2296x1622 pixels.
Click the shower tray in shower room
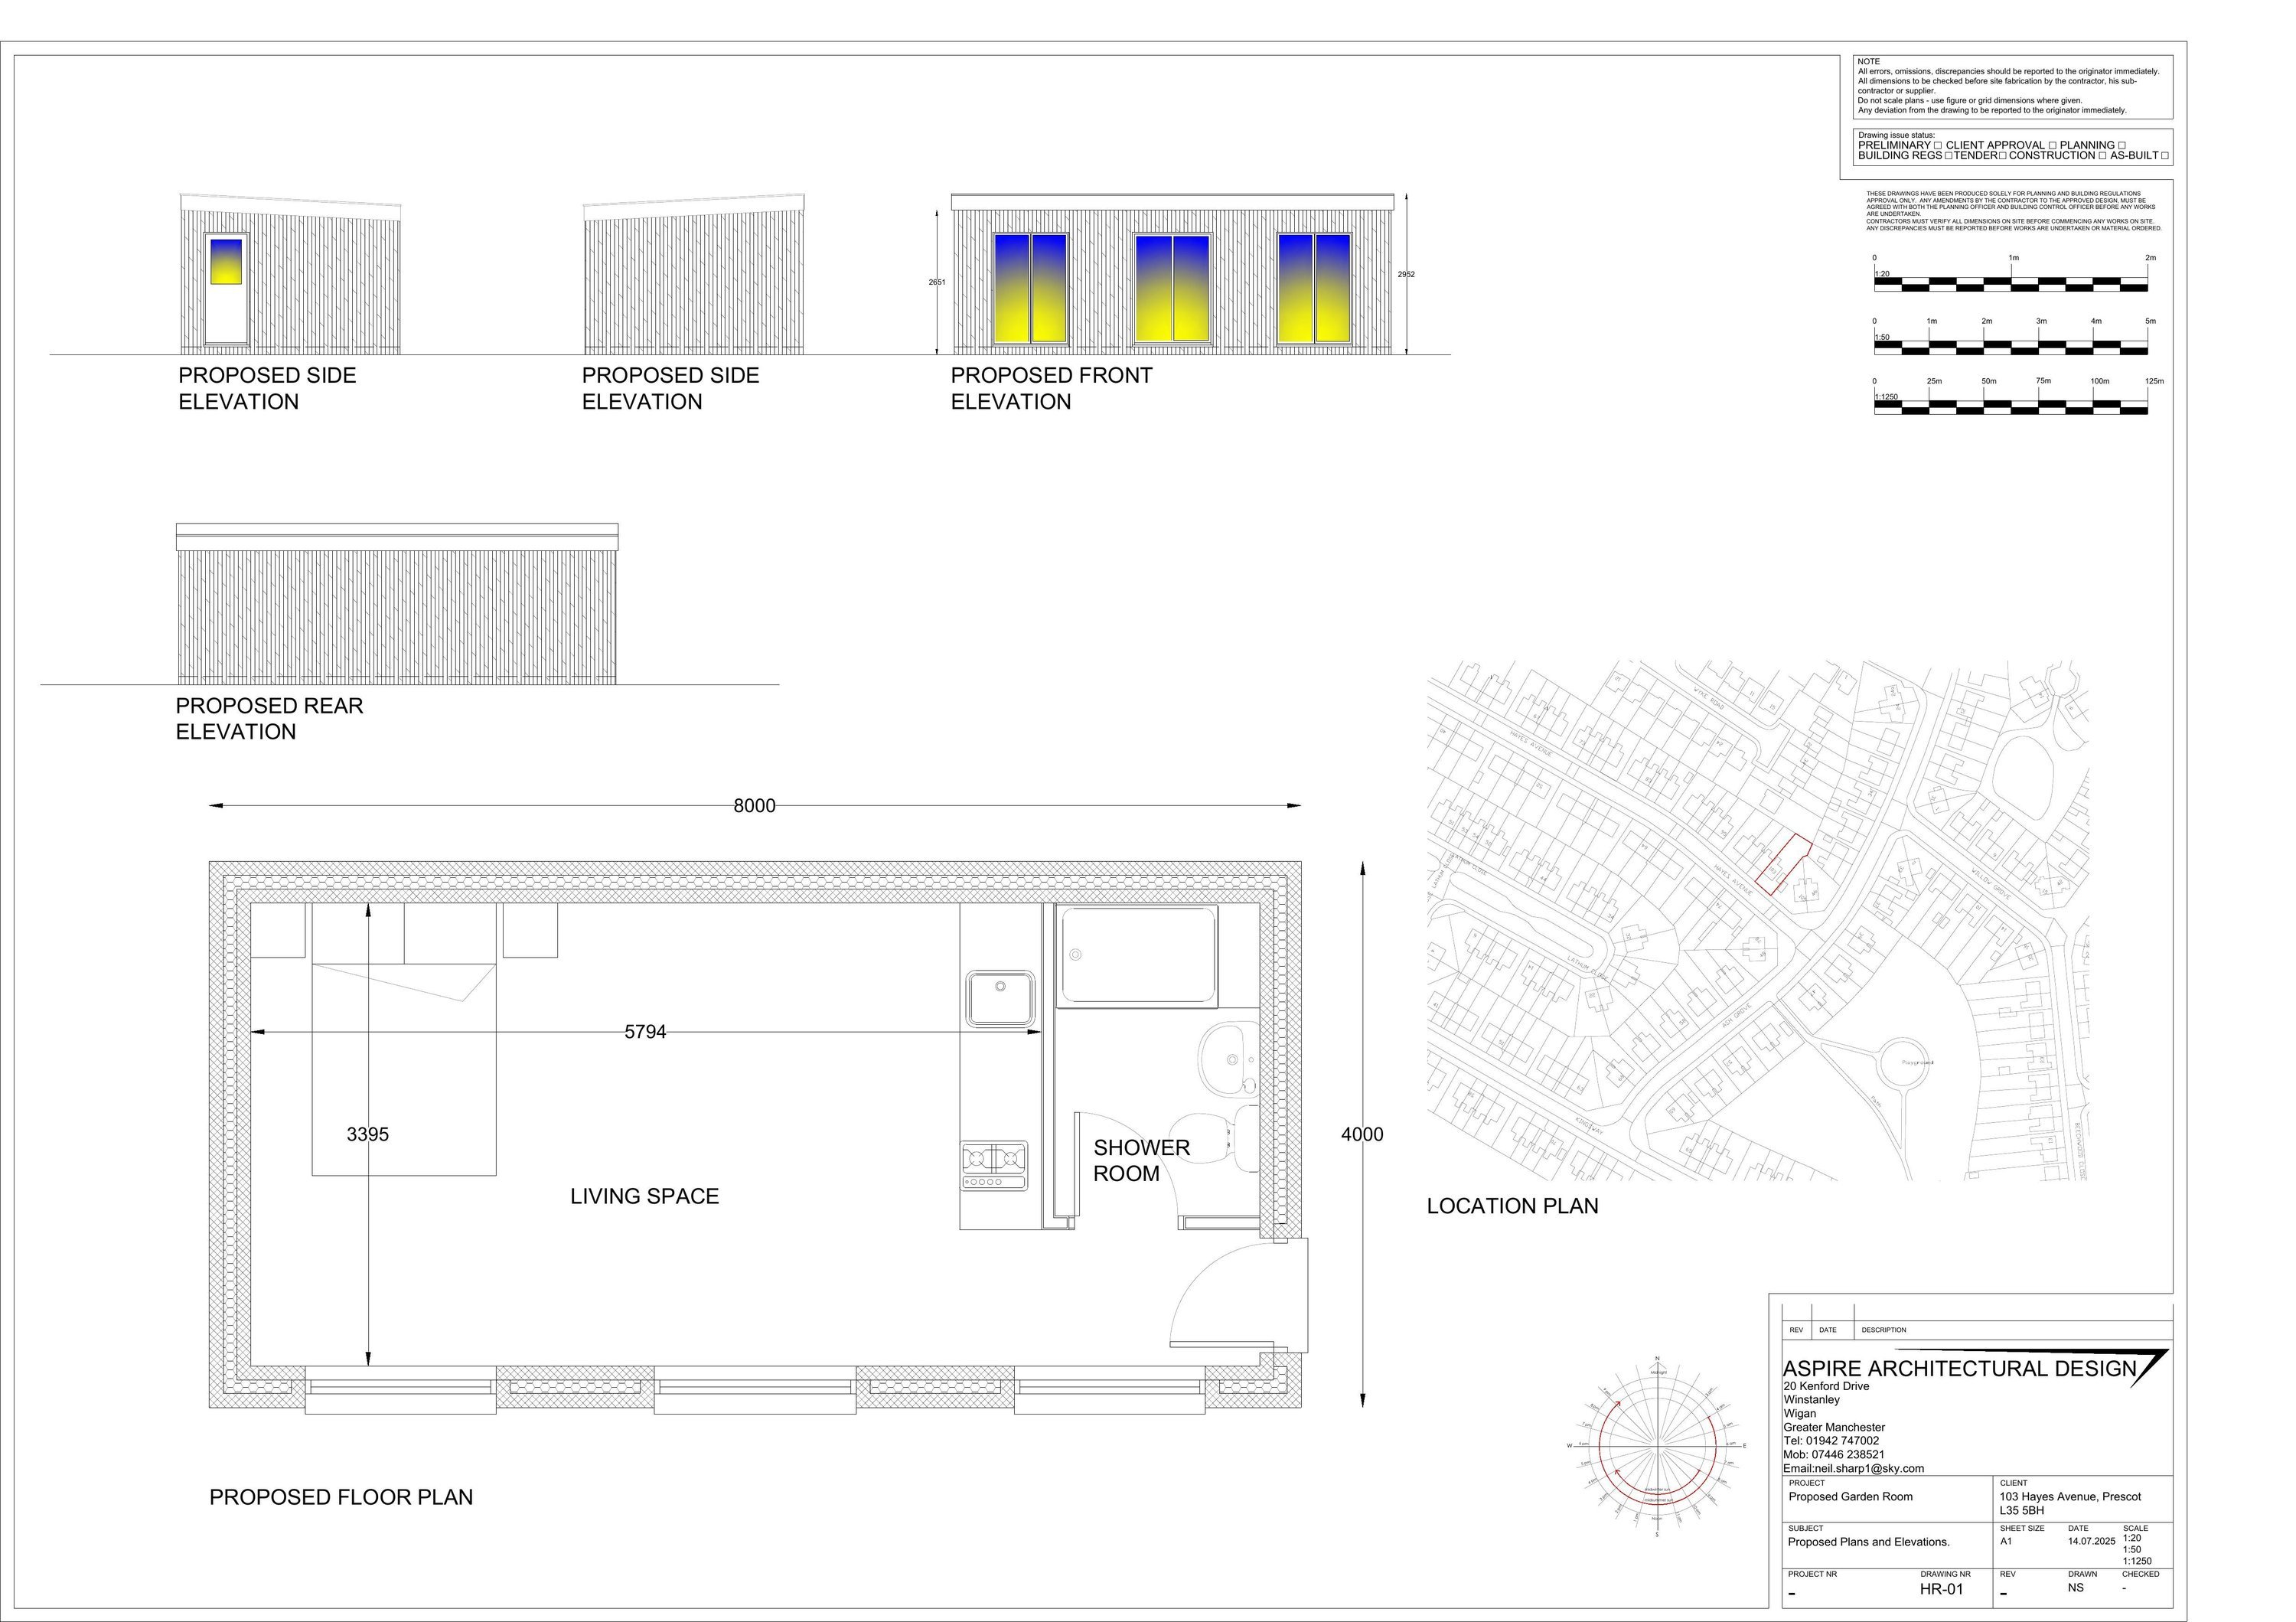pos(1138,955)
